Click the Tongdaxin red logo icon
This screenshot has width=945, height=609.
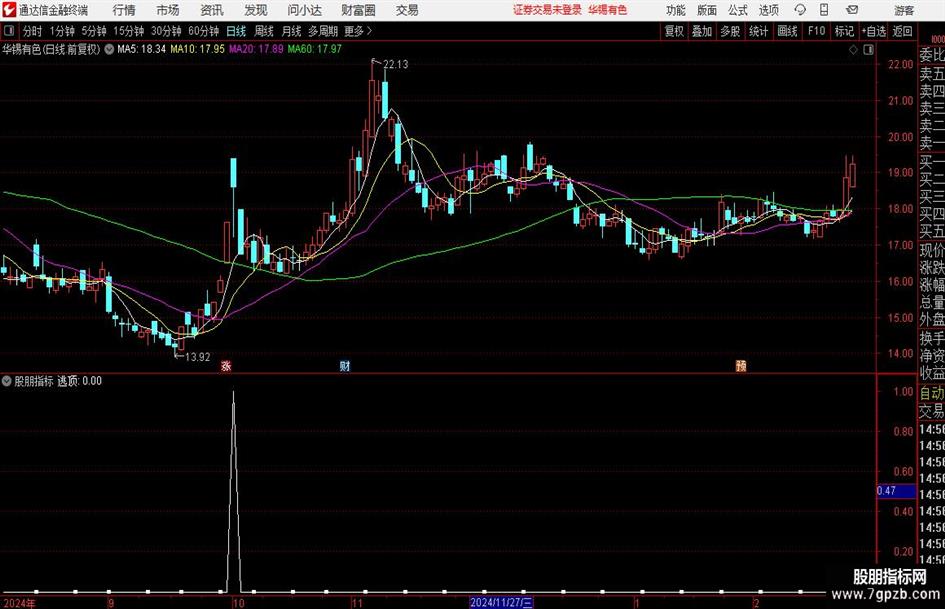9,10
